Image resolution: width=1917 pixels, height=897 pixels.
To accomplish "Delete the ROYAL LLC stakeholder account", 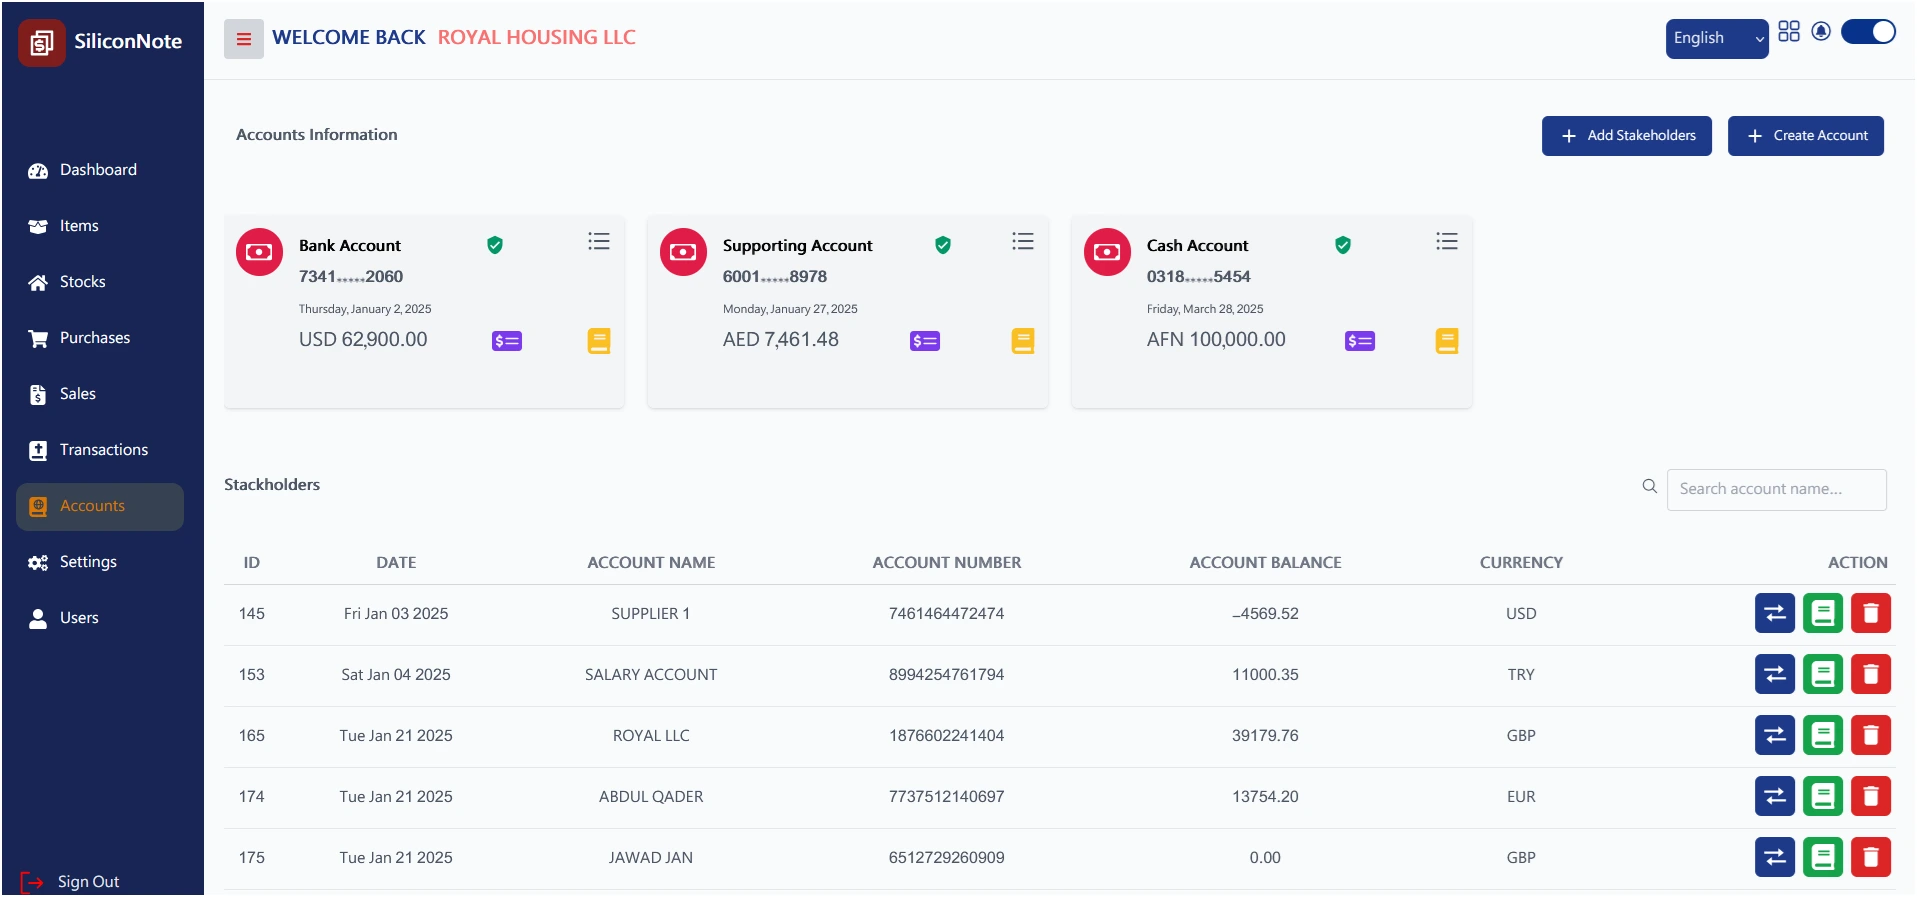I will tap(1870, 736).
